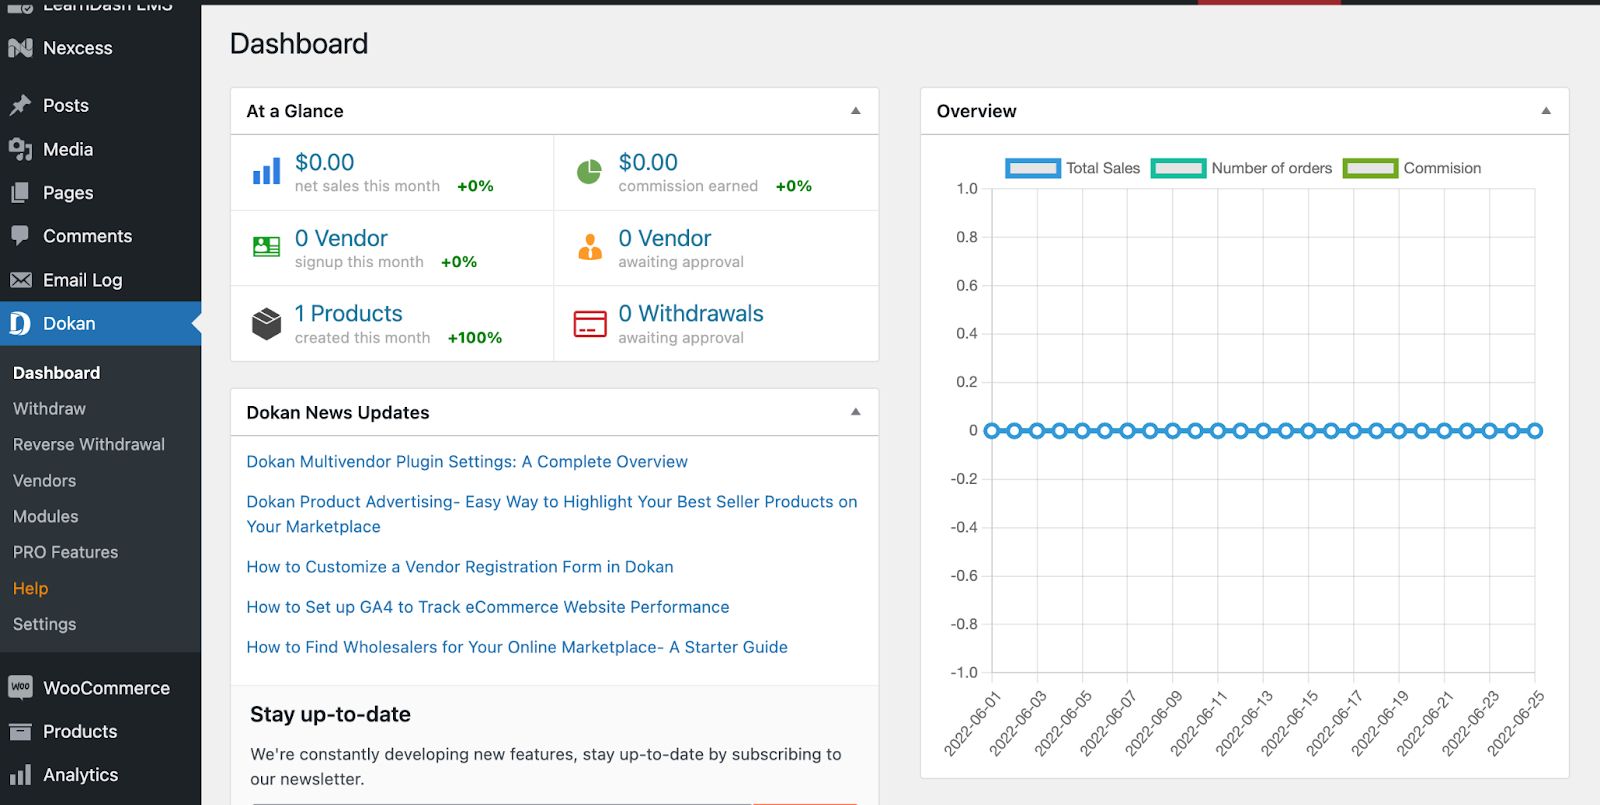Click the vendor signup +0% value

(x=459, y=262)
